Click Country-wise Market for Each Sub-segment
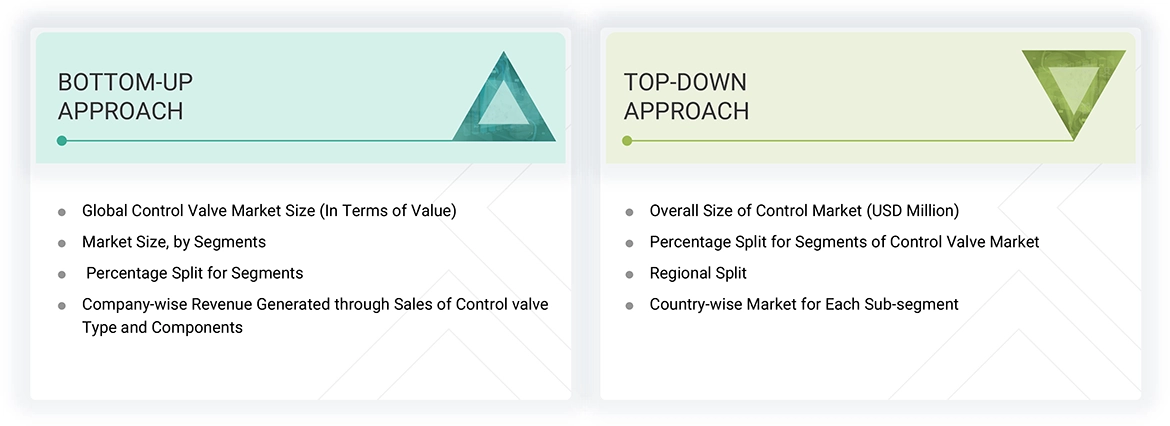Image resolution: width=1170 pixels, height=426 pixels. click(x=804, y=304)
